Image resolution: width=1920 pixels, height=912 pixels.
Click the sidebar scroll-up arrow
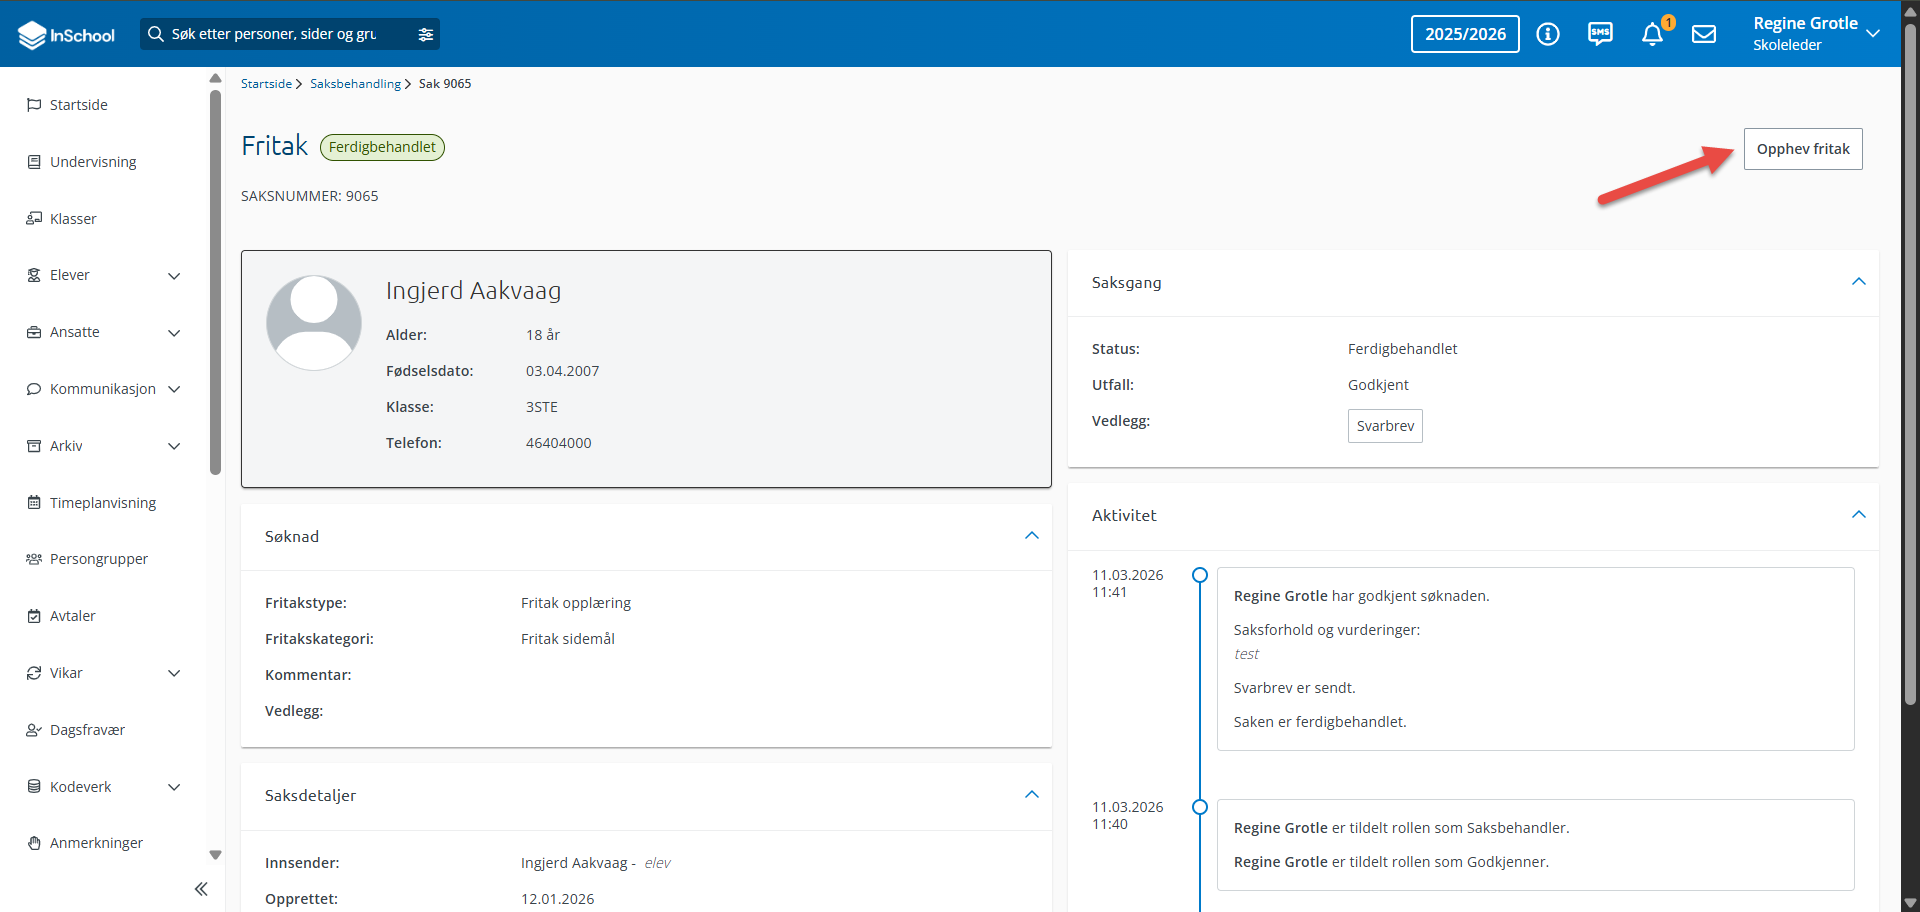click(x=215, y=78)
